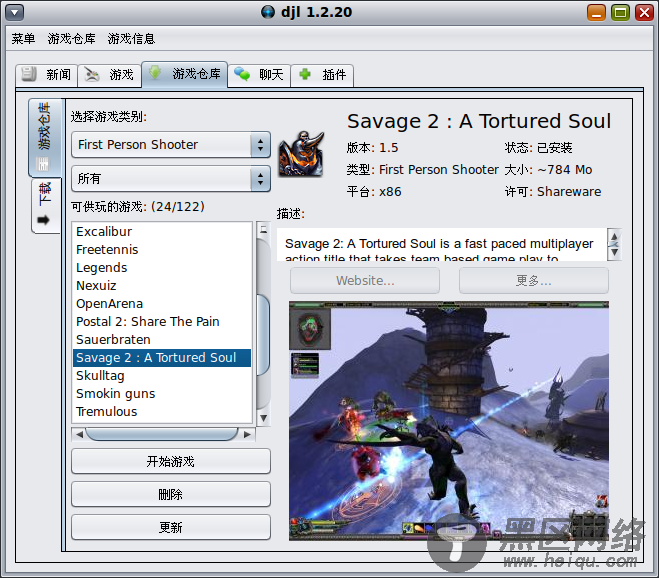Click the horizontal scrollbar left arrow

coord(79,435)
